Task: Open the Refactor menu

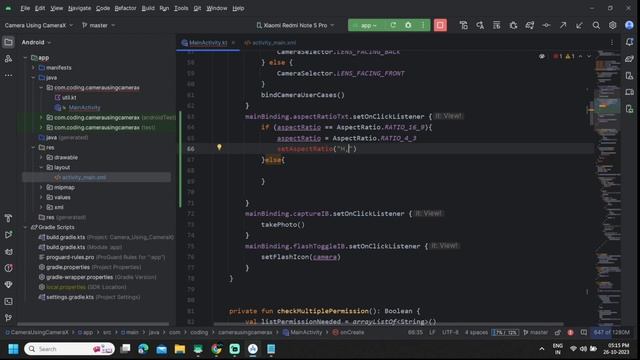Action: point(125,8)
